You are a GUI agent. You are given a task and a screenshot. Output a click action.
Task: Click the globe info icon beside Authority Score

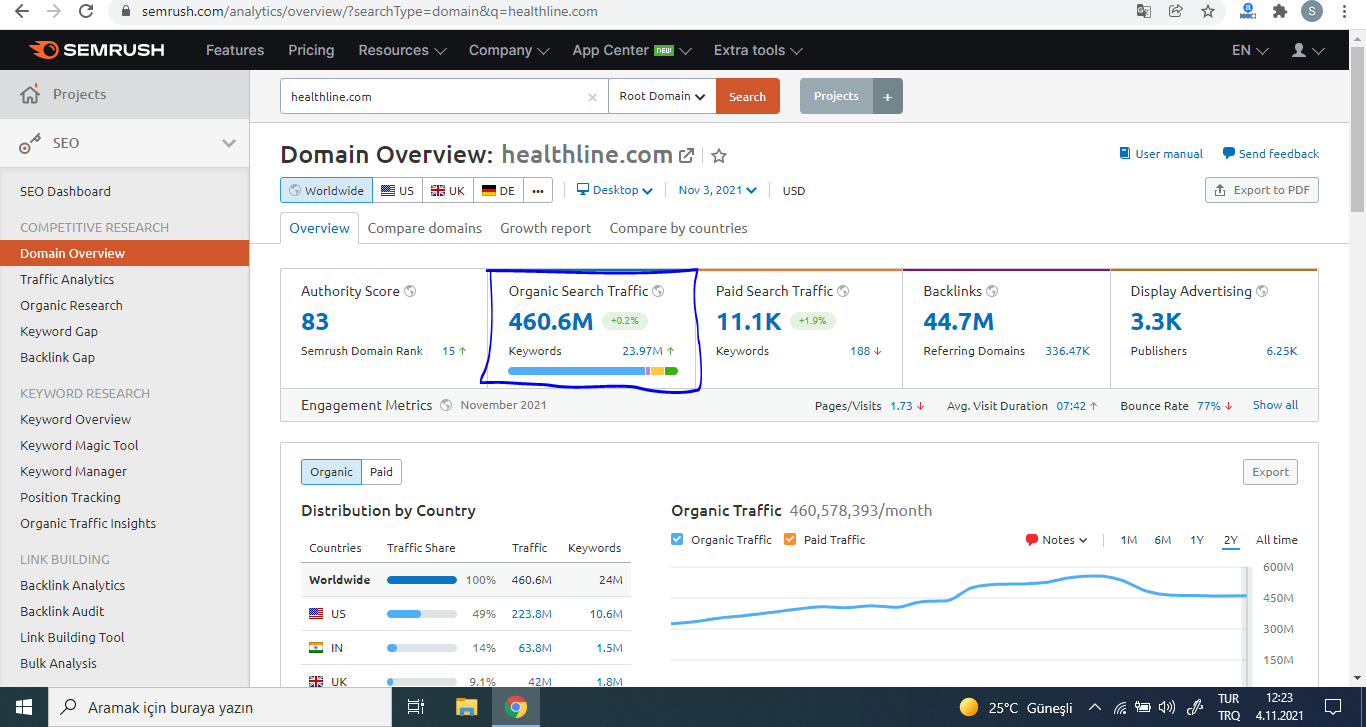click(410, 291)
